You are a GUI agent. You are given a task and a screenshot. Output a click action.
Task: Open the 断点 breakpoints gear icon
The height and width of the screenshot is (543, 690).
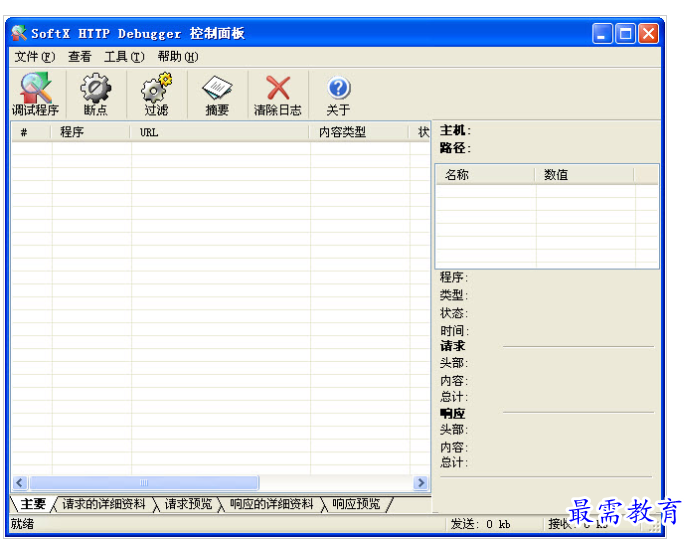coord(96,94)
